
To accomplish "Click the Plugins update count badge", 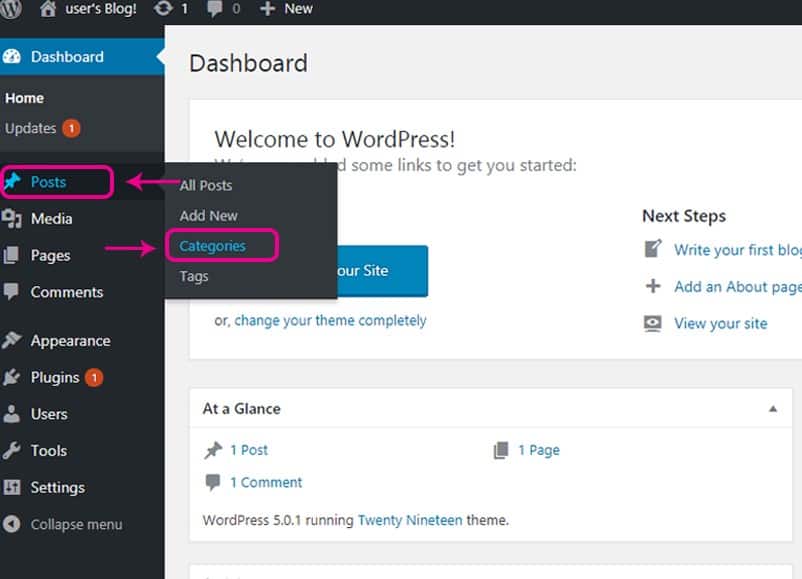I will [x=94, y=377].
